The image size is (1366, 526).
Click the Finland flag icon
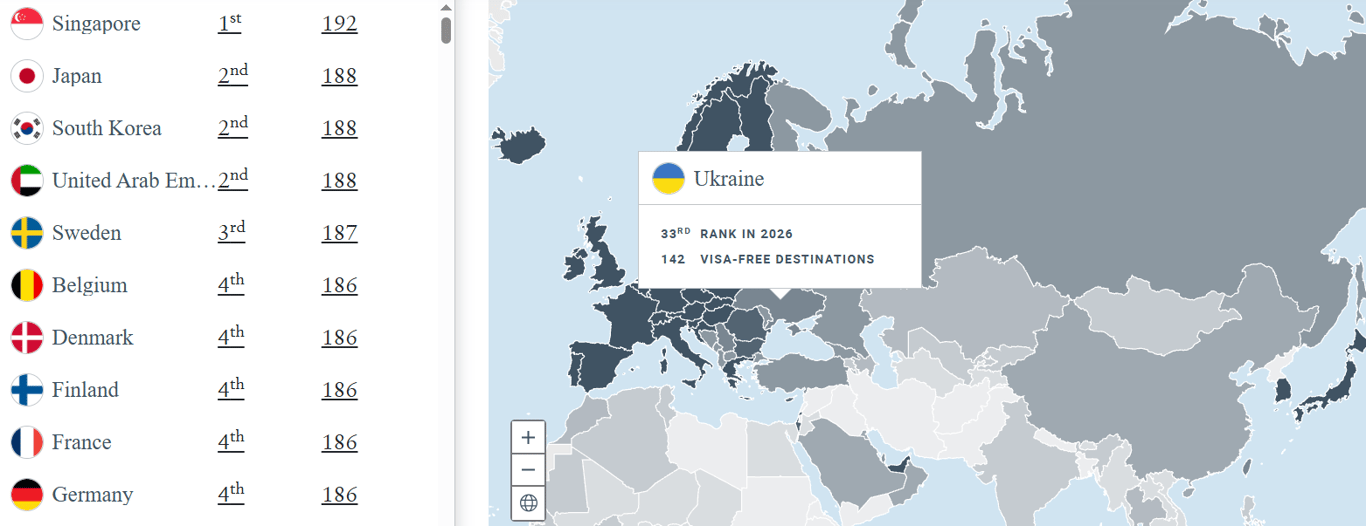[x=27, y=390]
